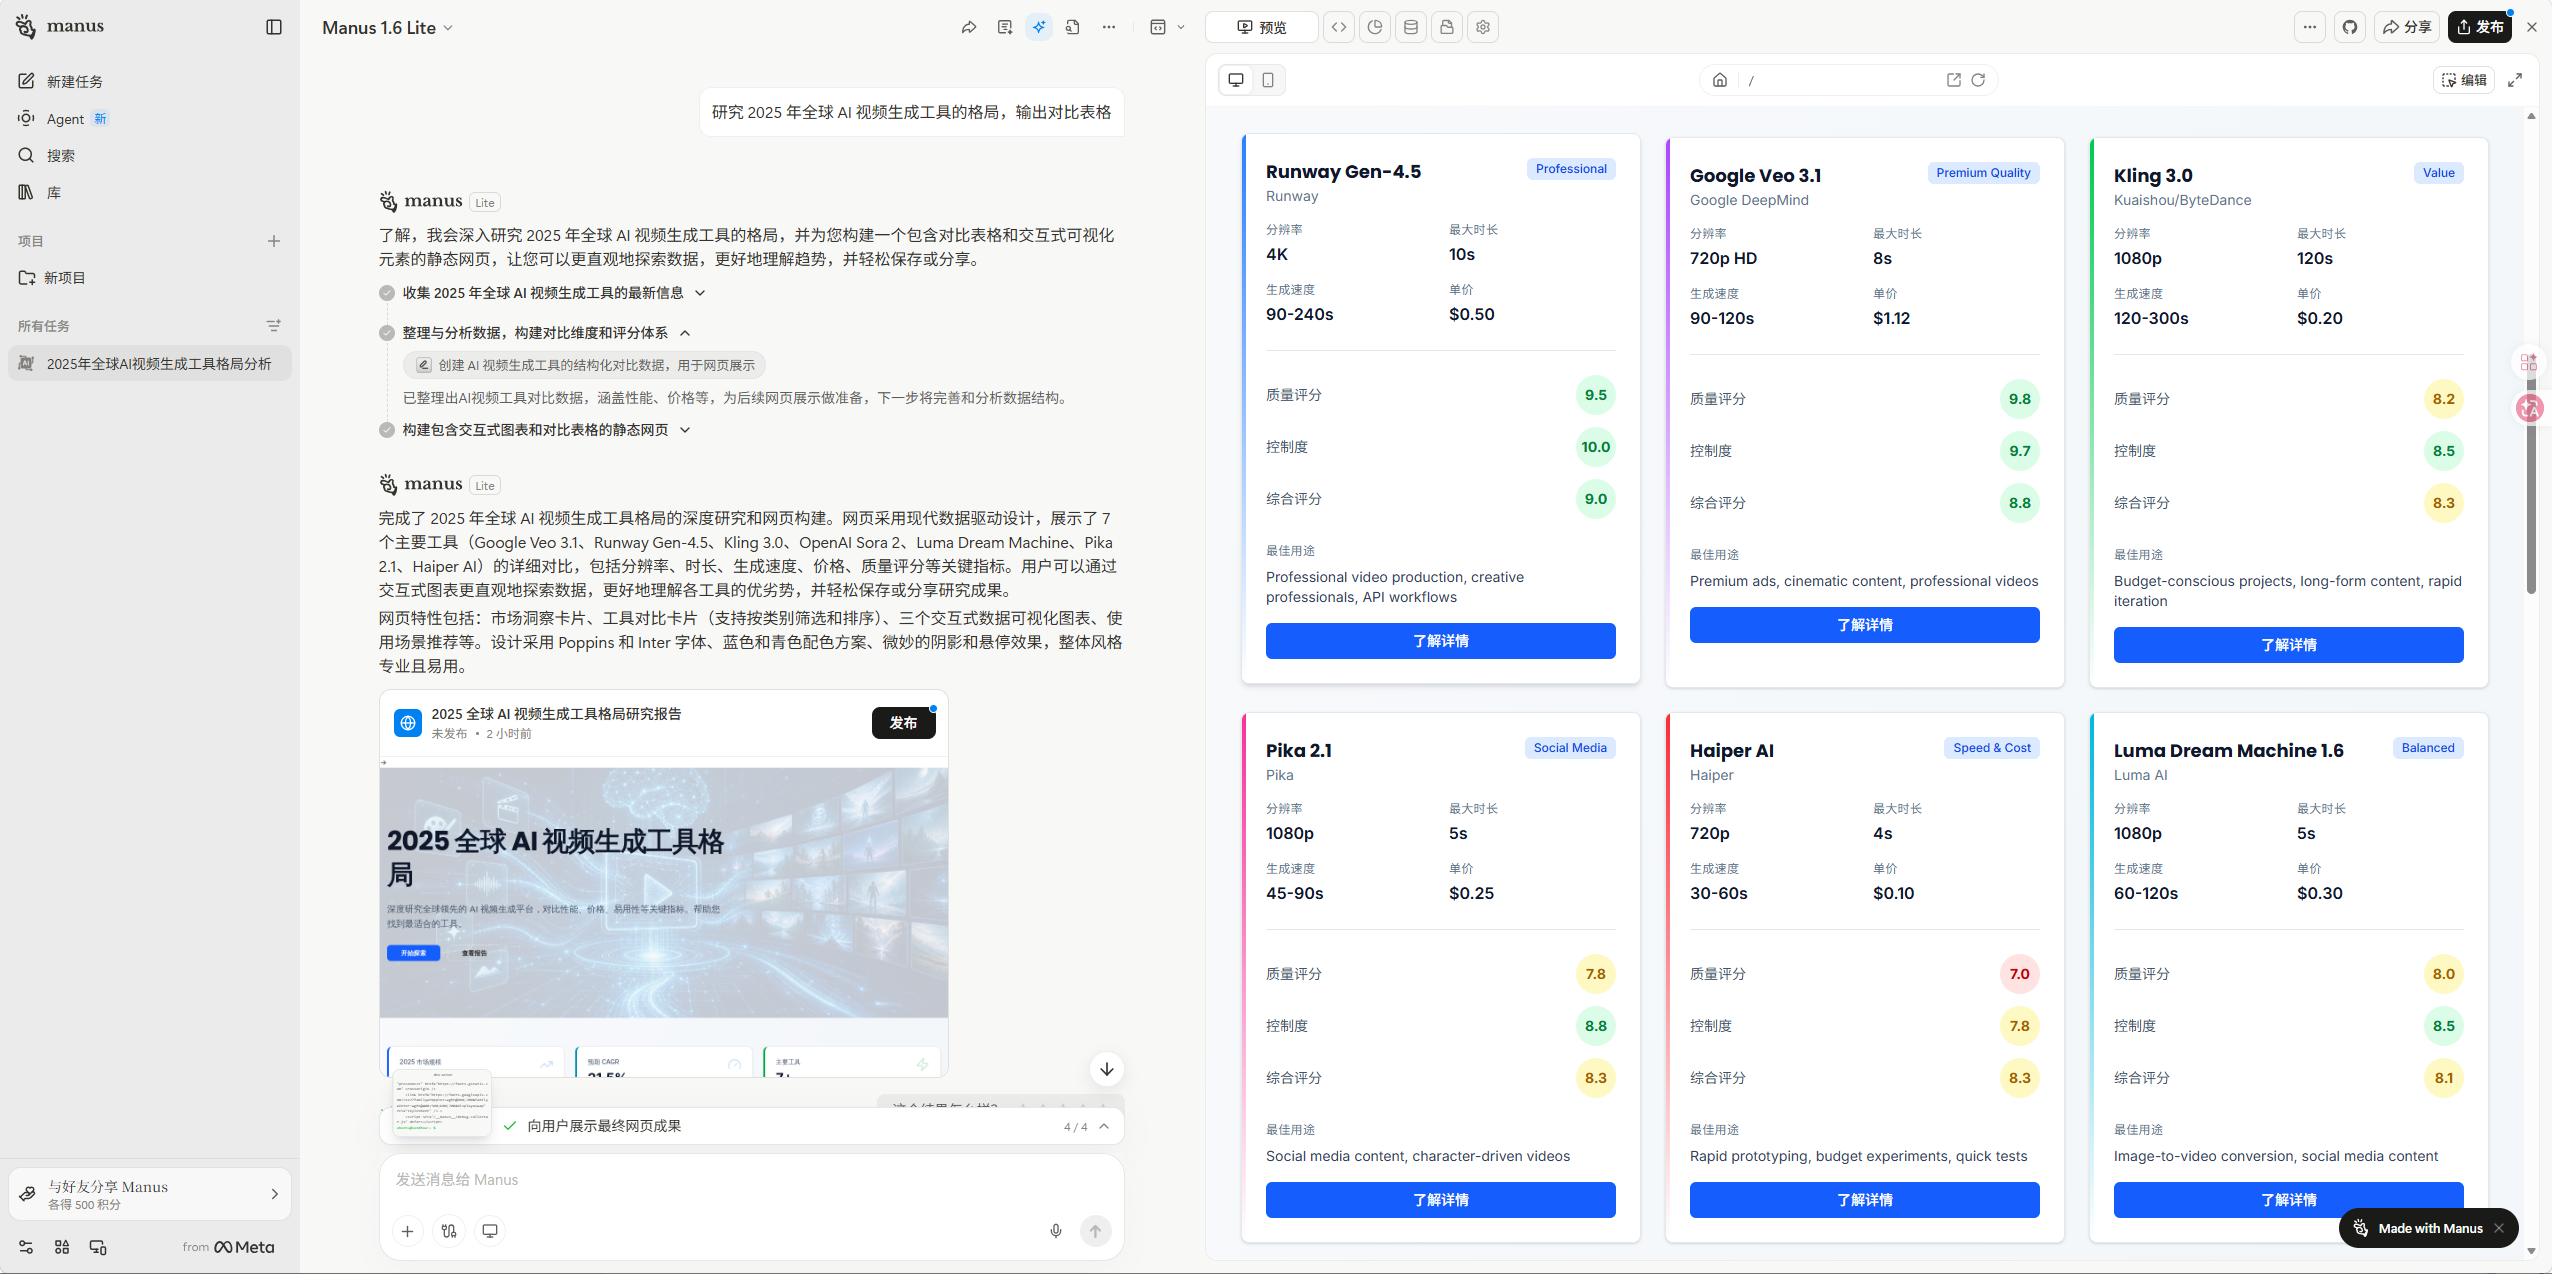Add a new project with plus icon

[x=274, y=241]
